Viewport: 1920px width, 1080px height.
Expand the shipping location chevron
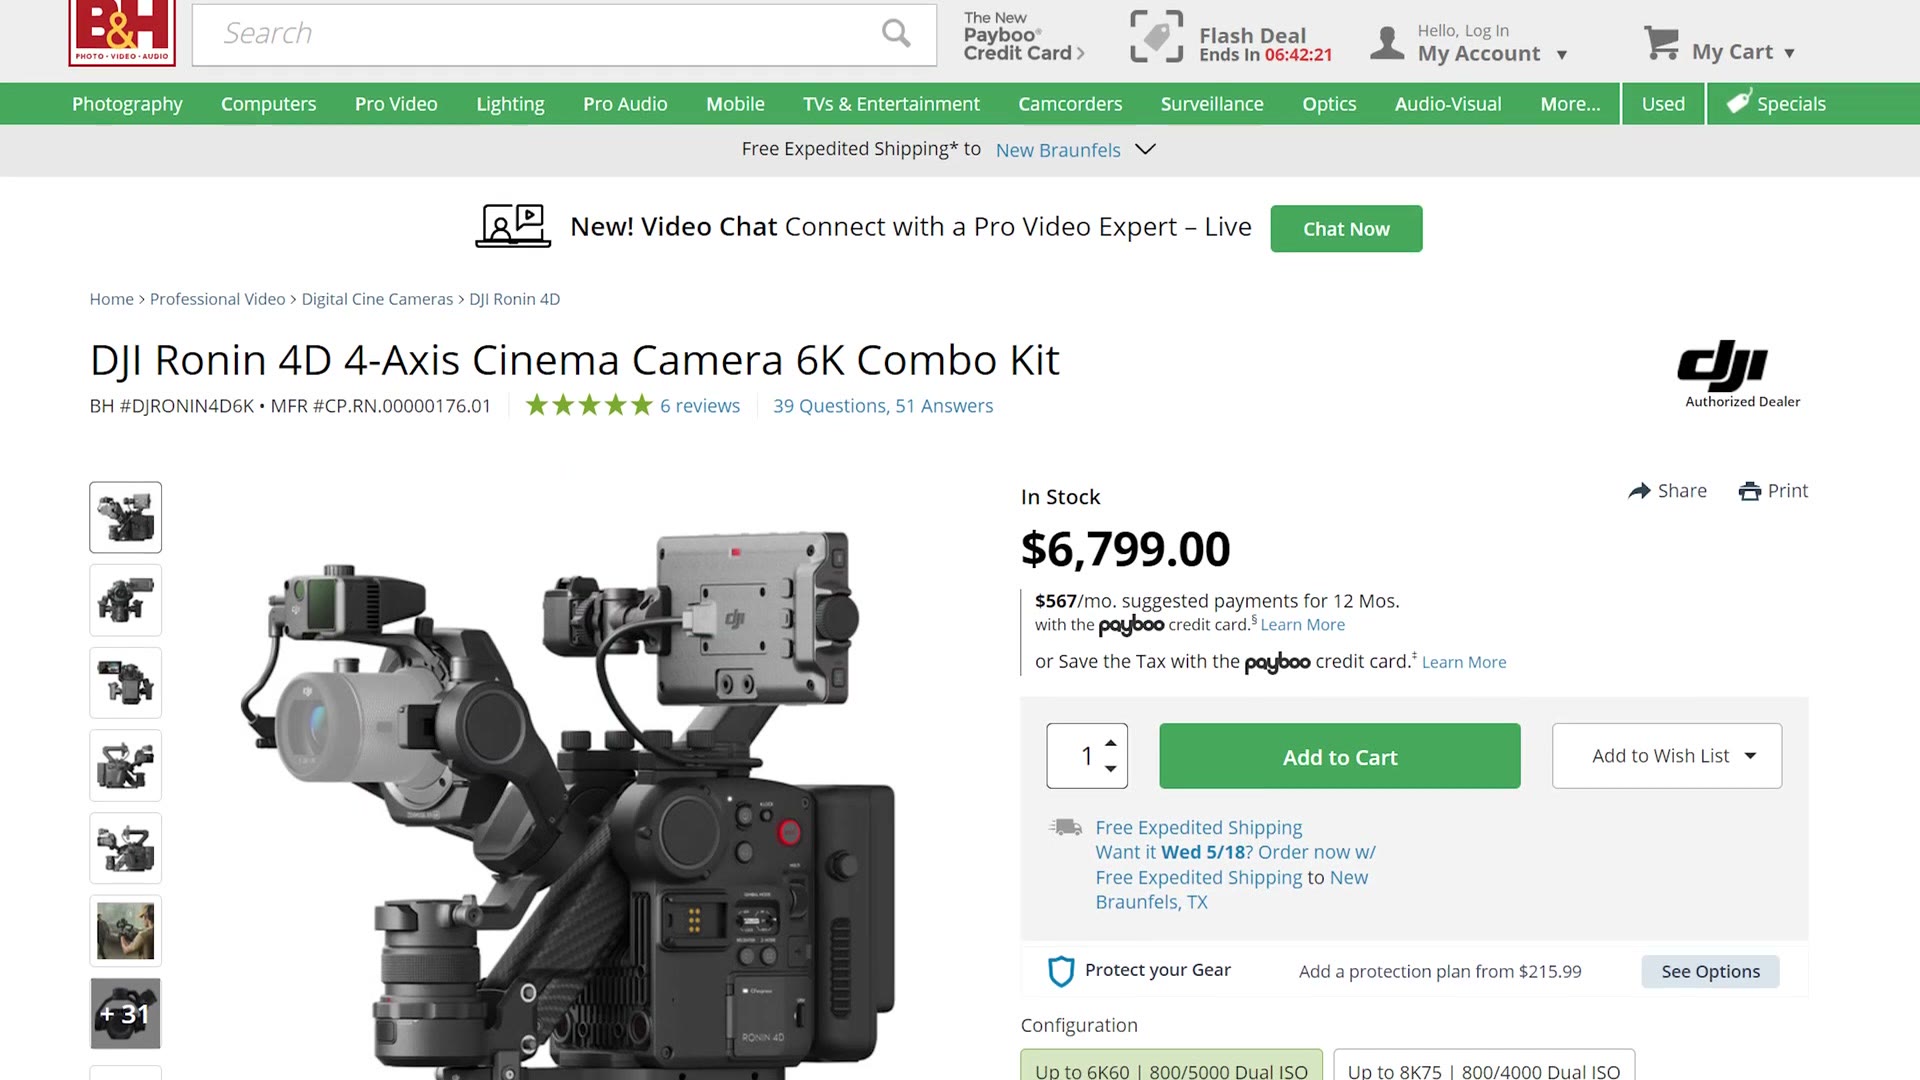click(1146, 149)
